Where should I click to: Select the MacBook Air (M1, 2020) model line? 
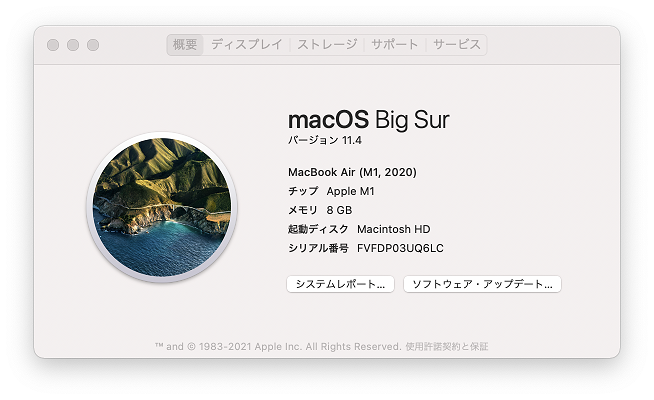tap(352, 172)
